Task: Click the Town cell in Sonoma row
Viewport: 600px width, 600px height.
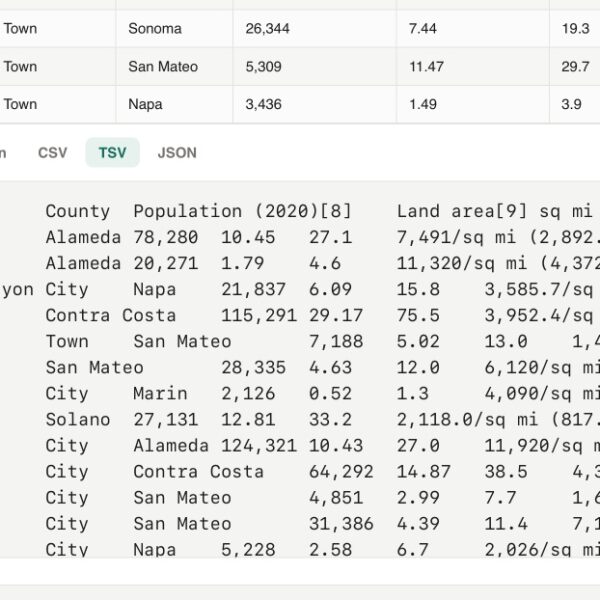Action: point(58,29)
